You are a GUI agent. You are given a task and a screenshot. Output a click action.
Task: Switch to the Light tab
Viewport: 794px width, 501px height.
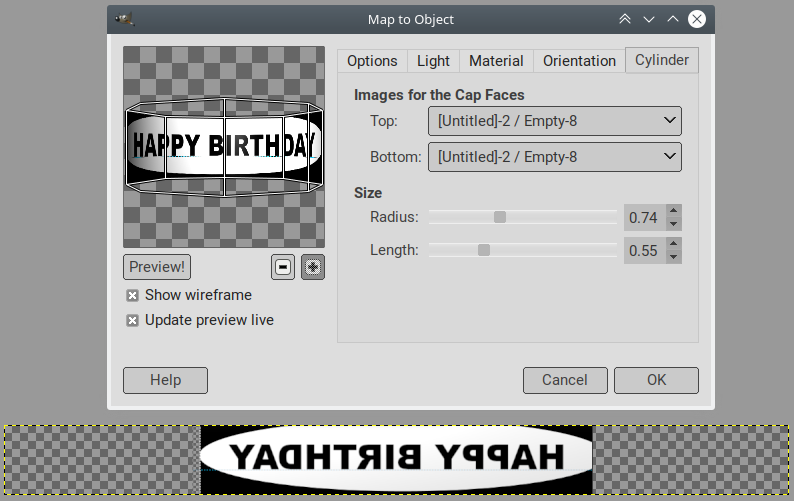tap(433, 61)
